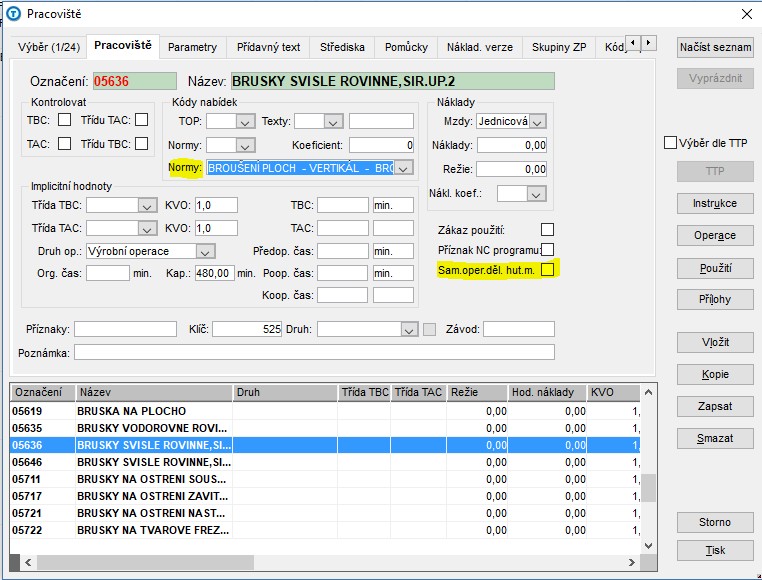
Task: Open the Druh op. Výrobní operace dropdown
Action: tap(205, 251)
